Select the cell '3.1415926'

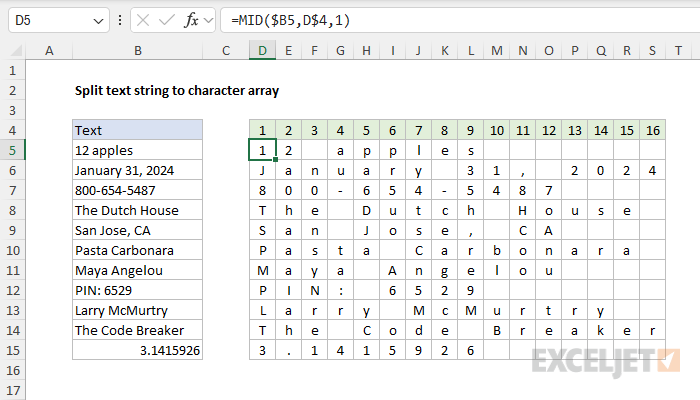click(138, 350)
